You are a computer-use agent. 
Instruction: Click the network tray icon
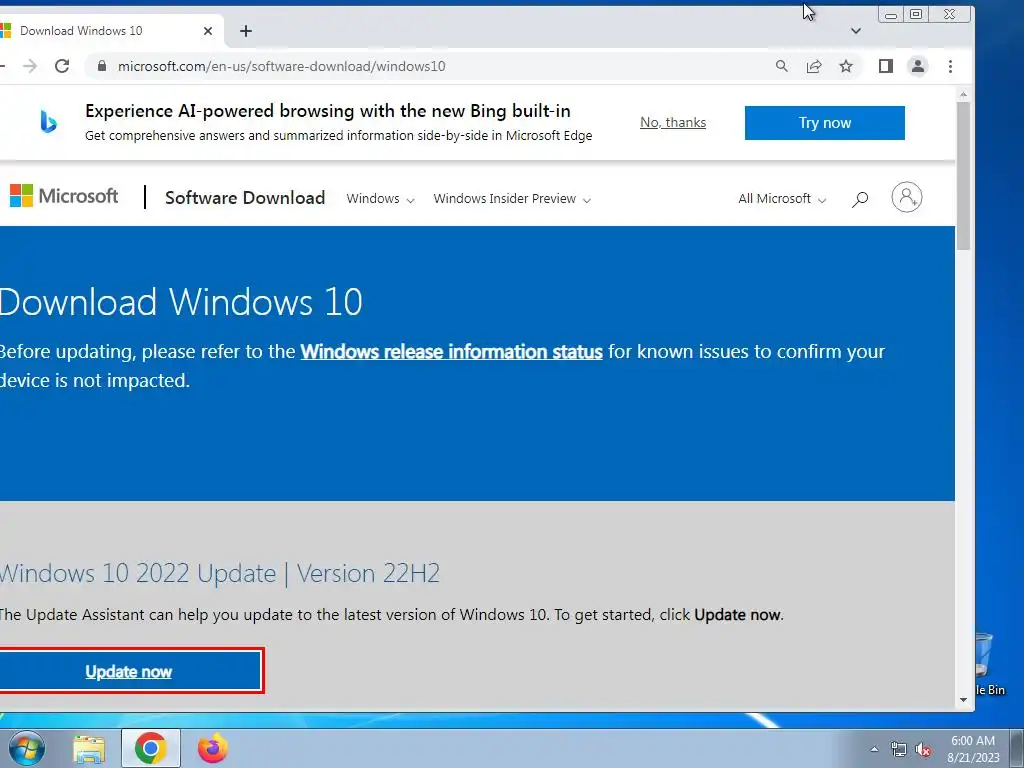click(x=899, y=749)
